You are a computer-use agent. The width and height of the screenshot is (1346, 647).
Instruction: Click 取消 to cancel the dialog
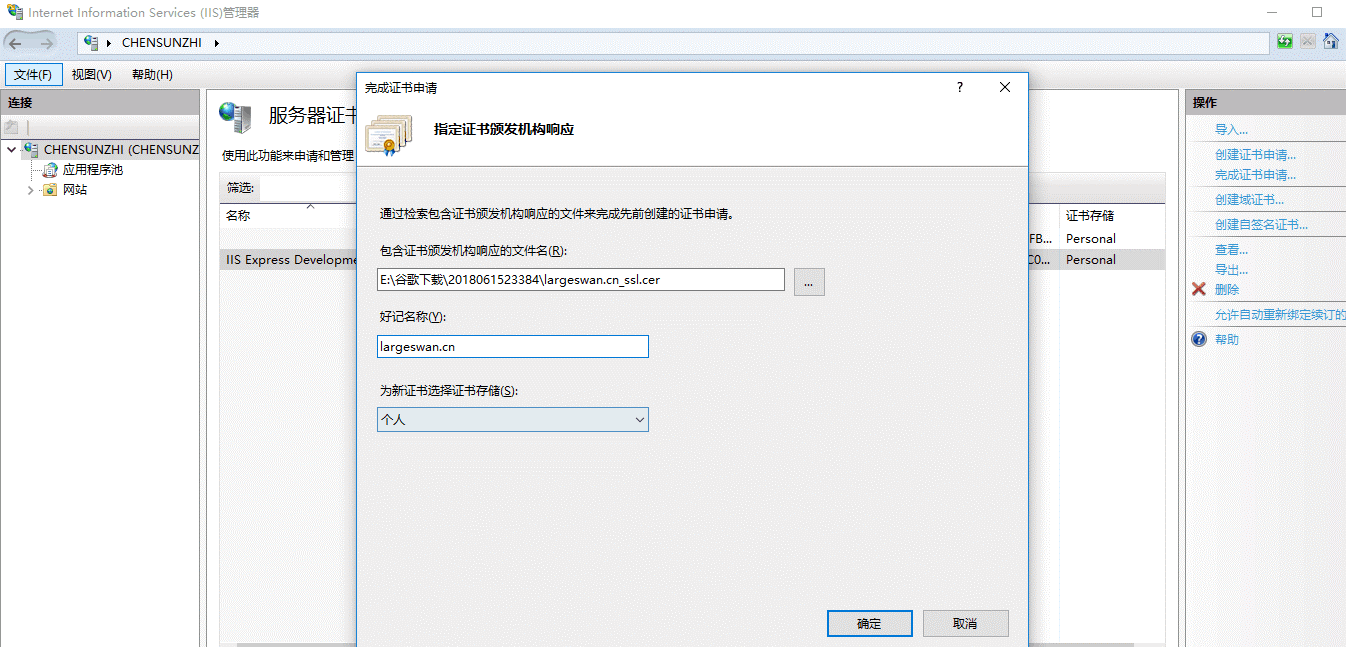coord(965,623)
